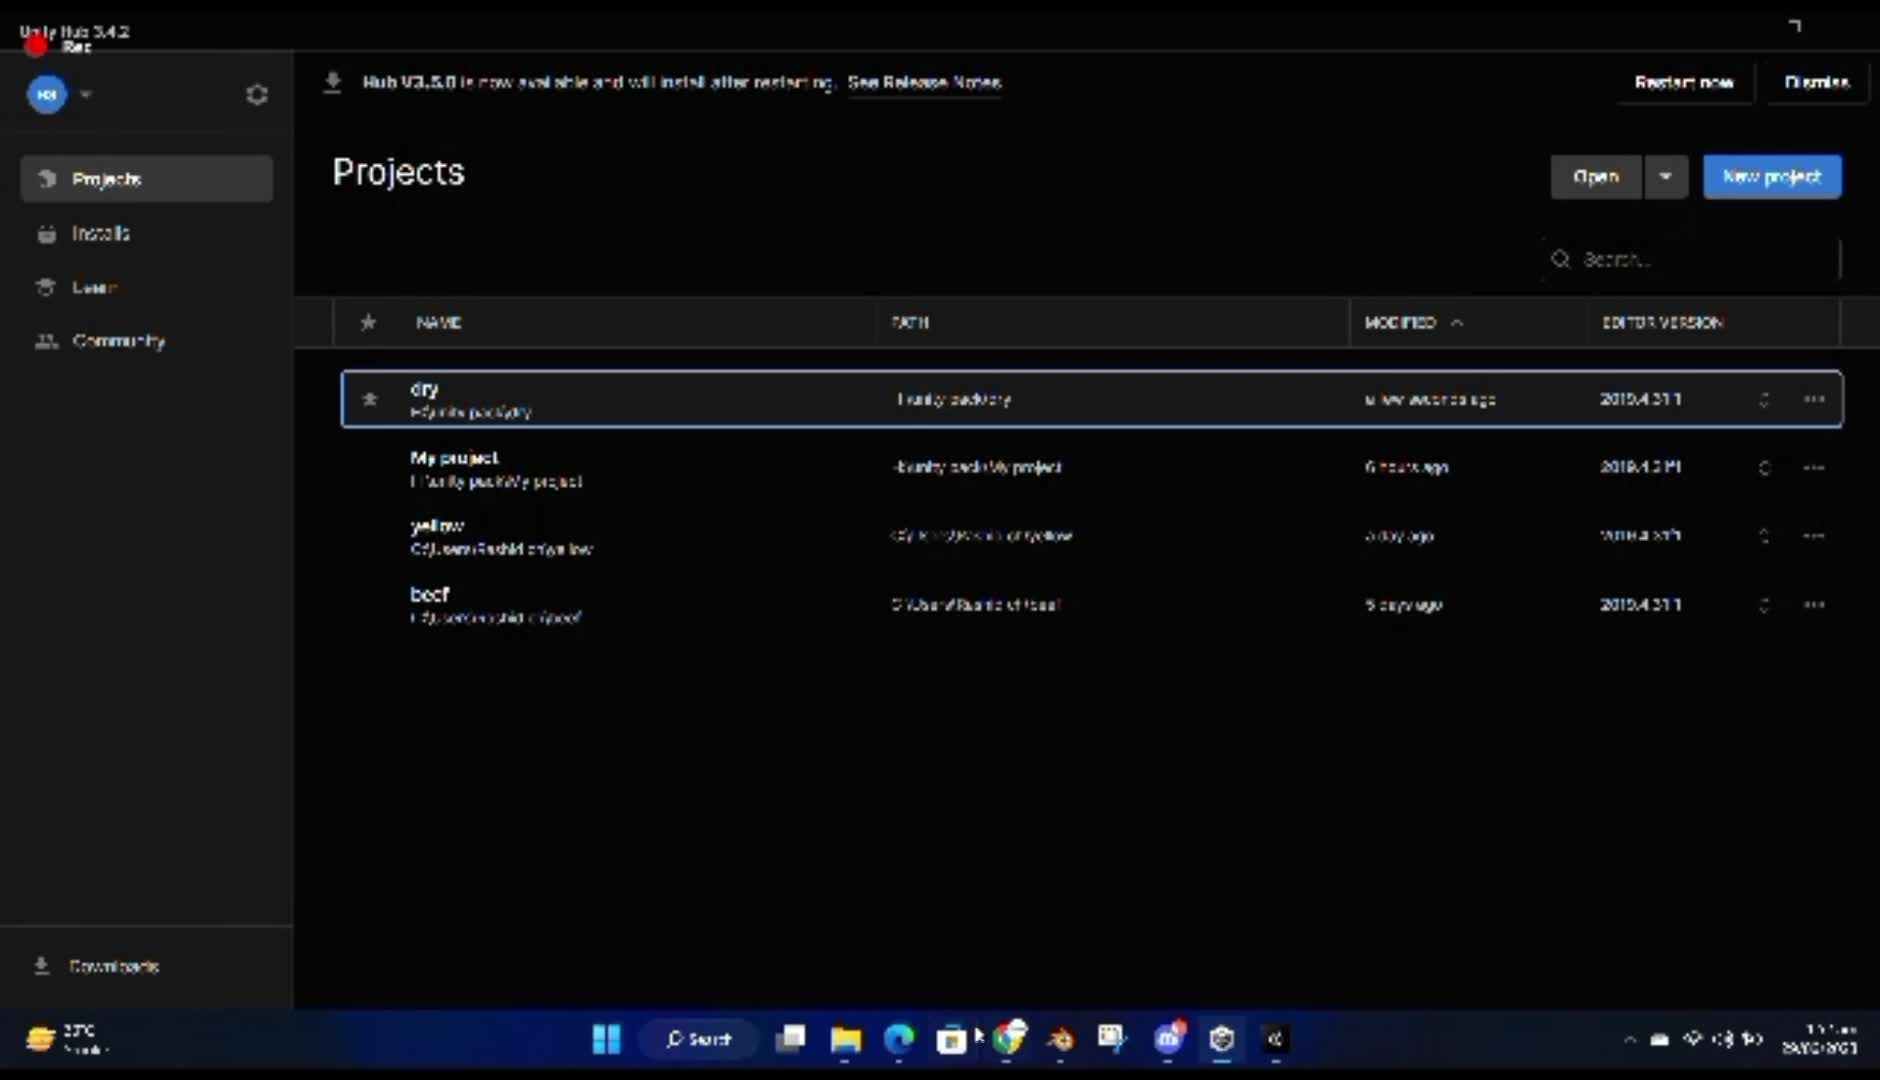Show hidden system tray icons
This screenshot has width=1880, height=1080.
(x=1630, y=1039)
